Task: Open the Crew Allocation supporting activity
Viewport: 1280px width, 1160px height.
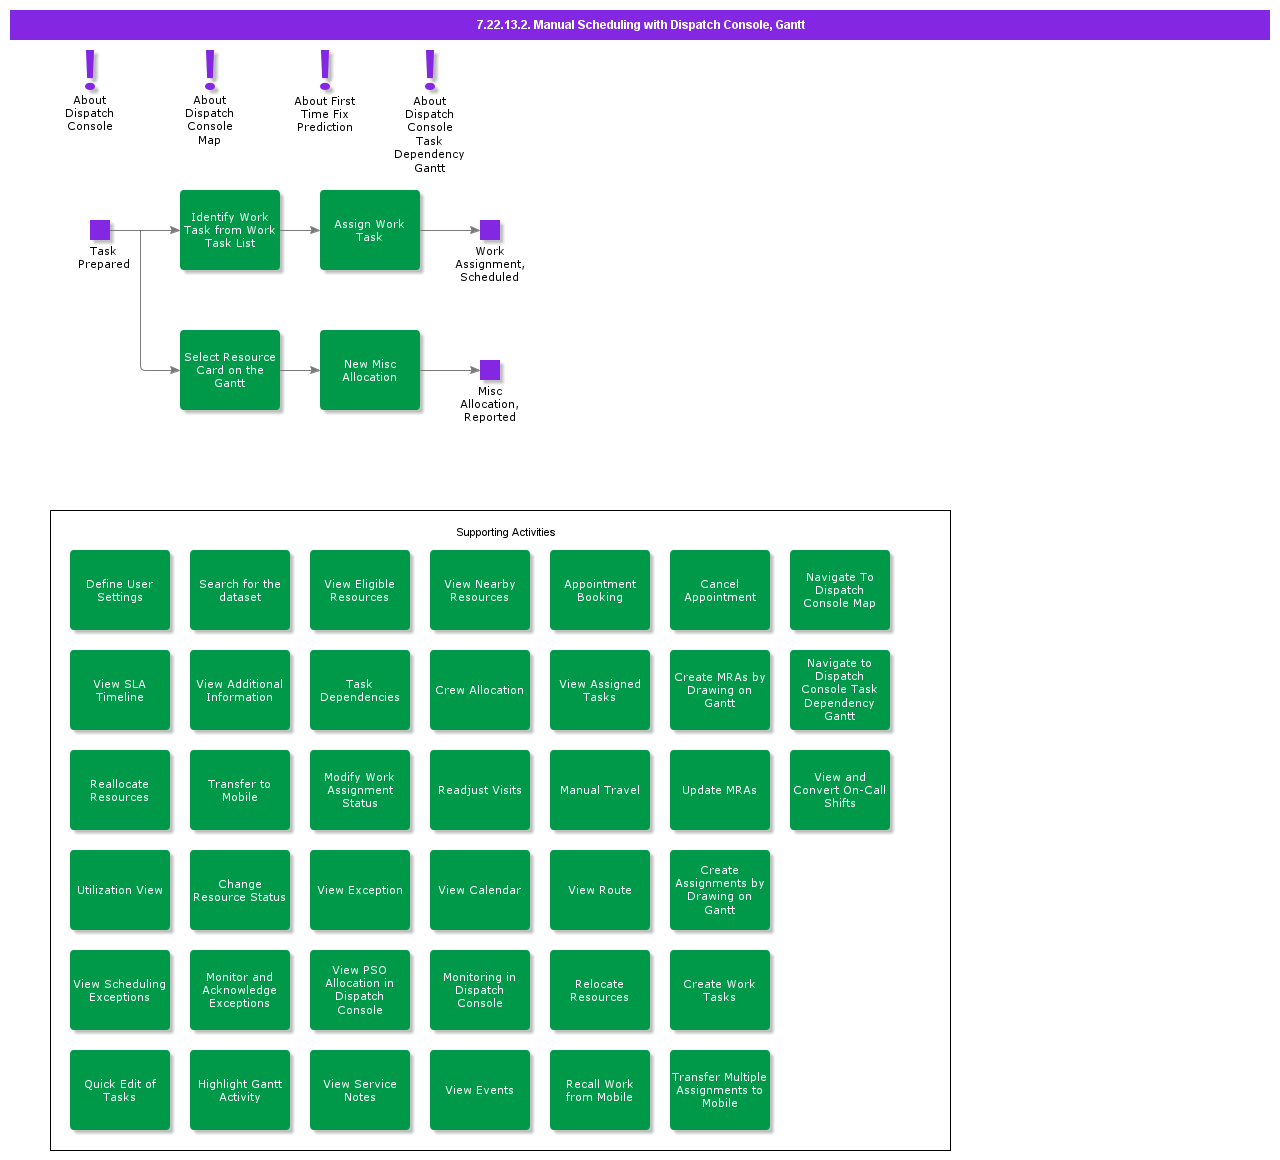Action: pyautogui.click(x=480, y=690)
